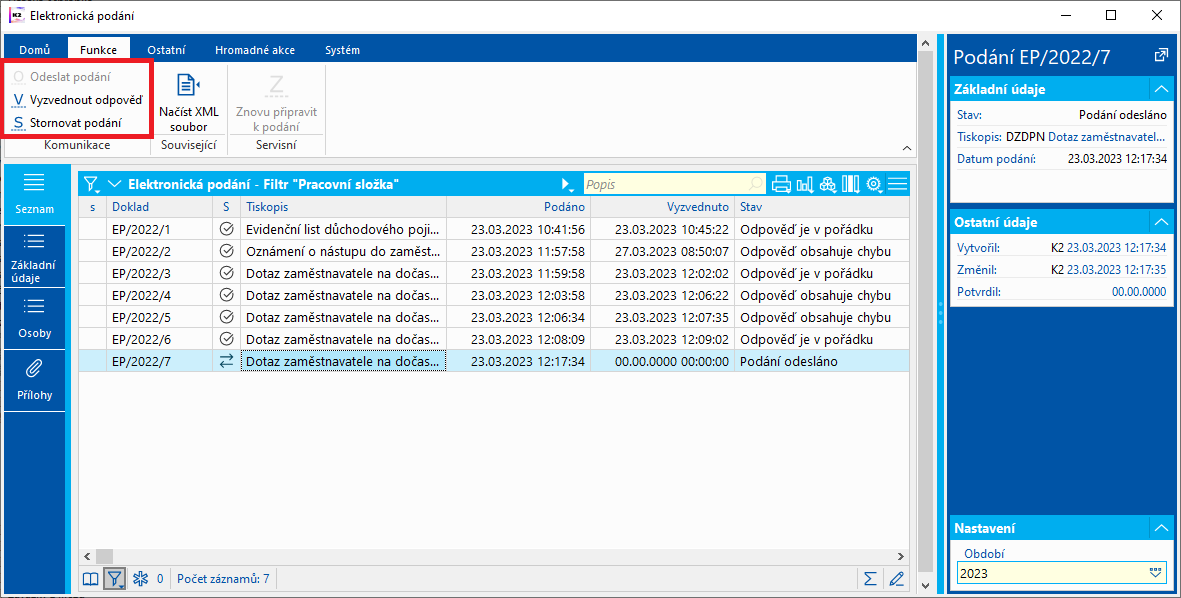The width and height of the screenshot is (1181, 598).
Task: Open the Přílohy paperclip page
Action: (x=35, y=380)
